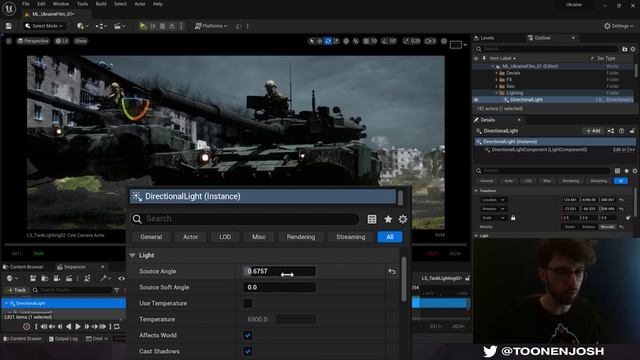Click the Outliner settings gear icon
Screen dimensions: 640x360
tap(633, 49)
